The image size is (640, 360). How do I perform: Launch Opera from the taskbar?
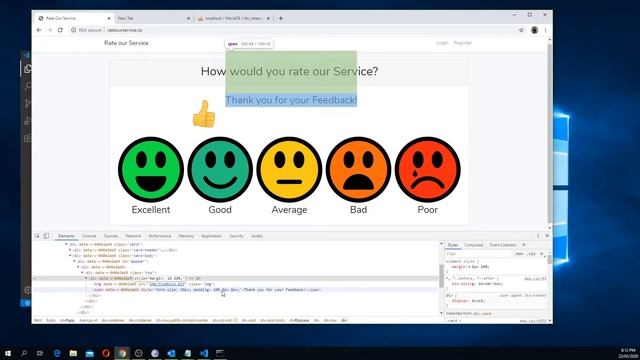pos(106,353)
